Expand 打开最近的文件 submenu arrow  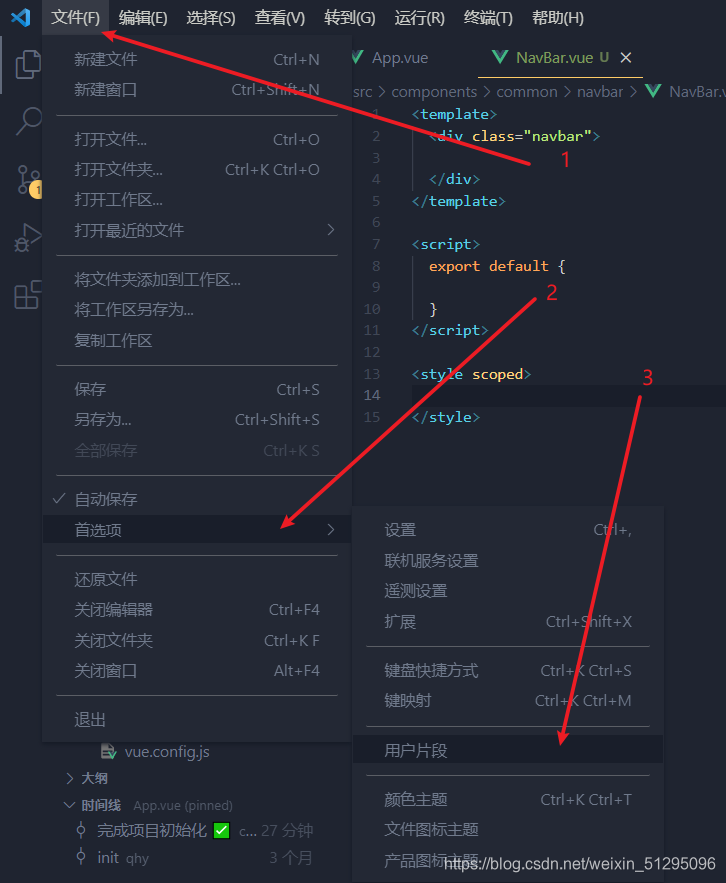331,230
